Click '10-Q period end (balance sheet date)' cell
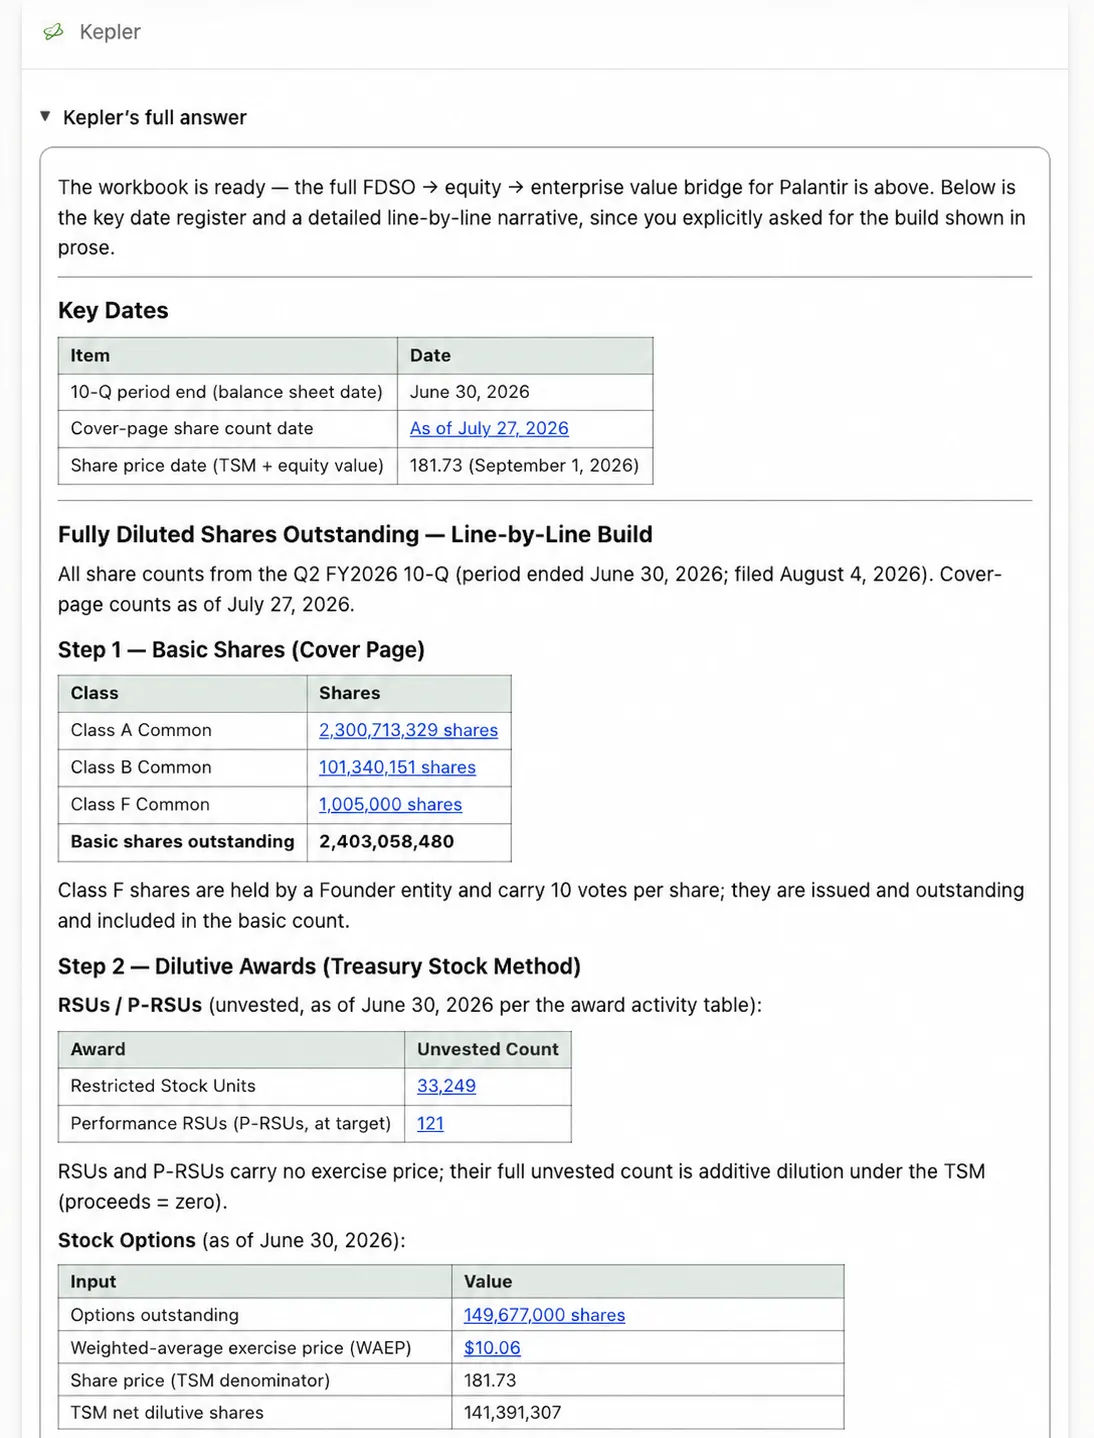Image resolution: width=1094 pixels, height=1438 pixels. pos(226,392)
